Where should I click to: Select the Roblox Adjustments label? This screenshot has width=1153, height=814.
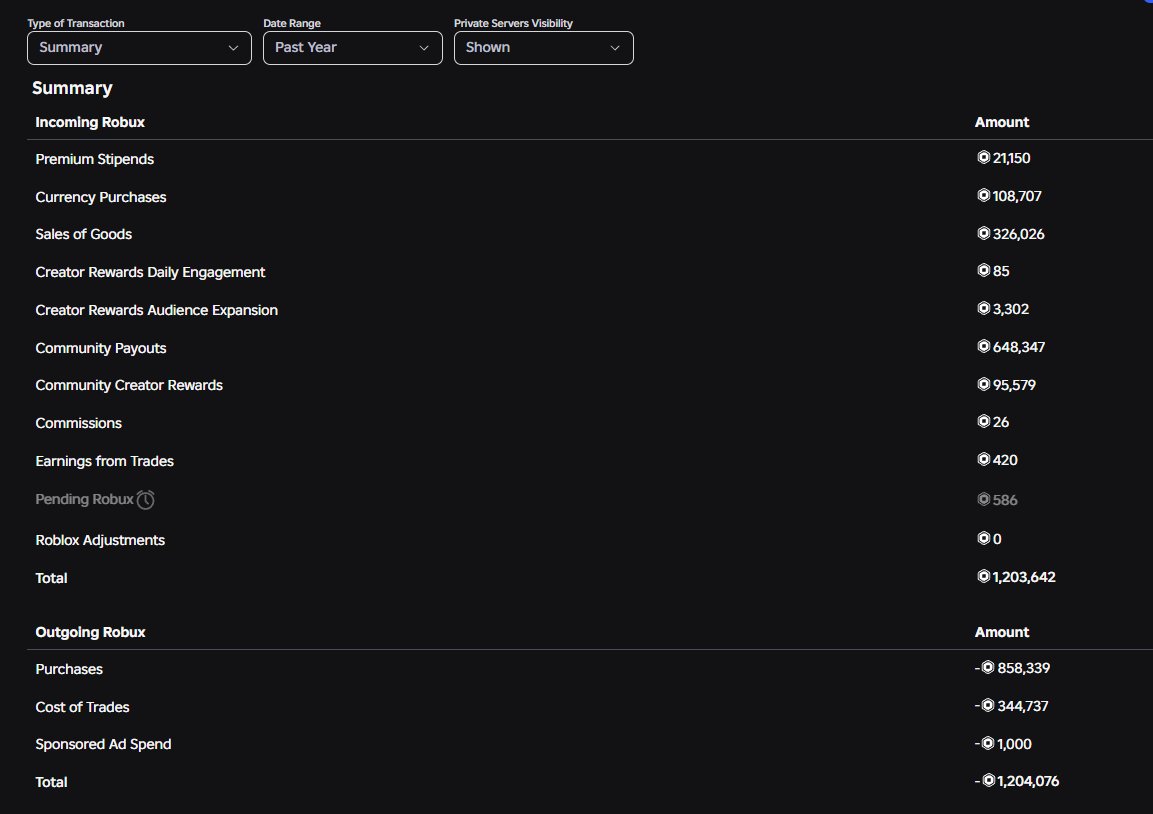(x=100, y=540)
